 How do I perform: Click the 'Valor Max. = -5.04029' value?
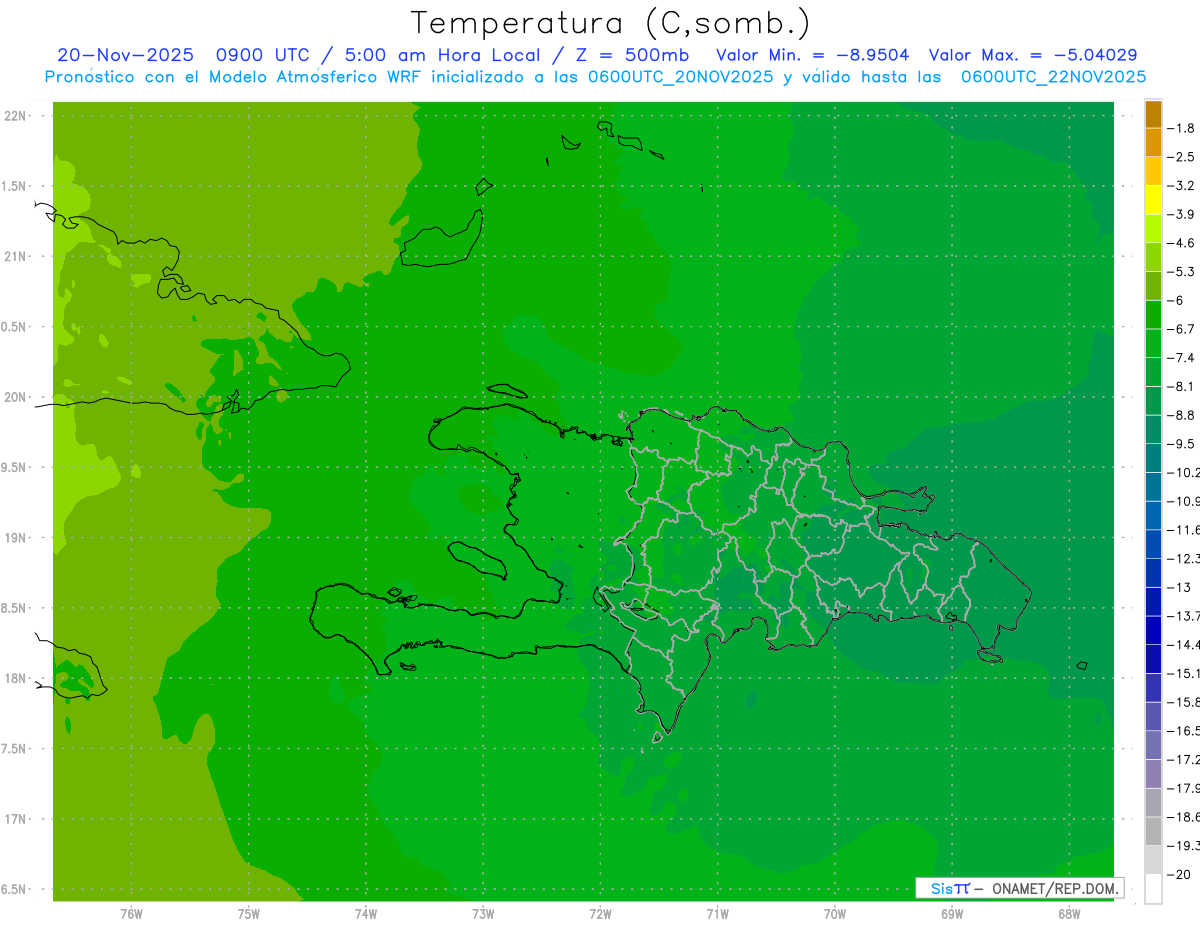click(1033, 55)
